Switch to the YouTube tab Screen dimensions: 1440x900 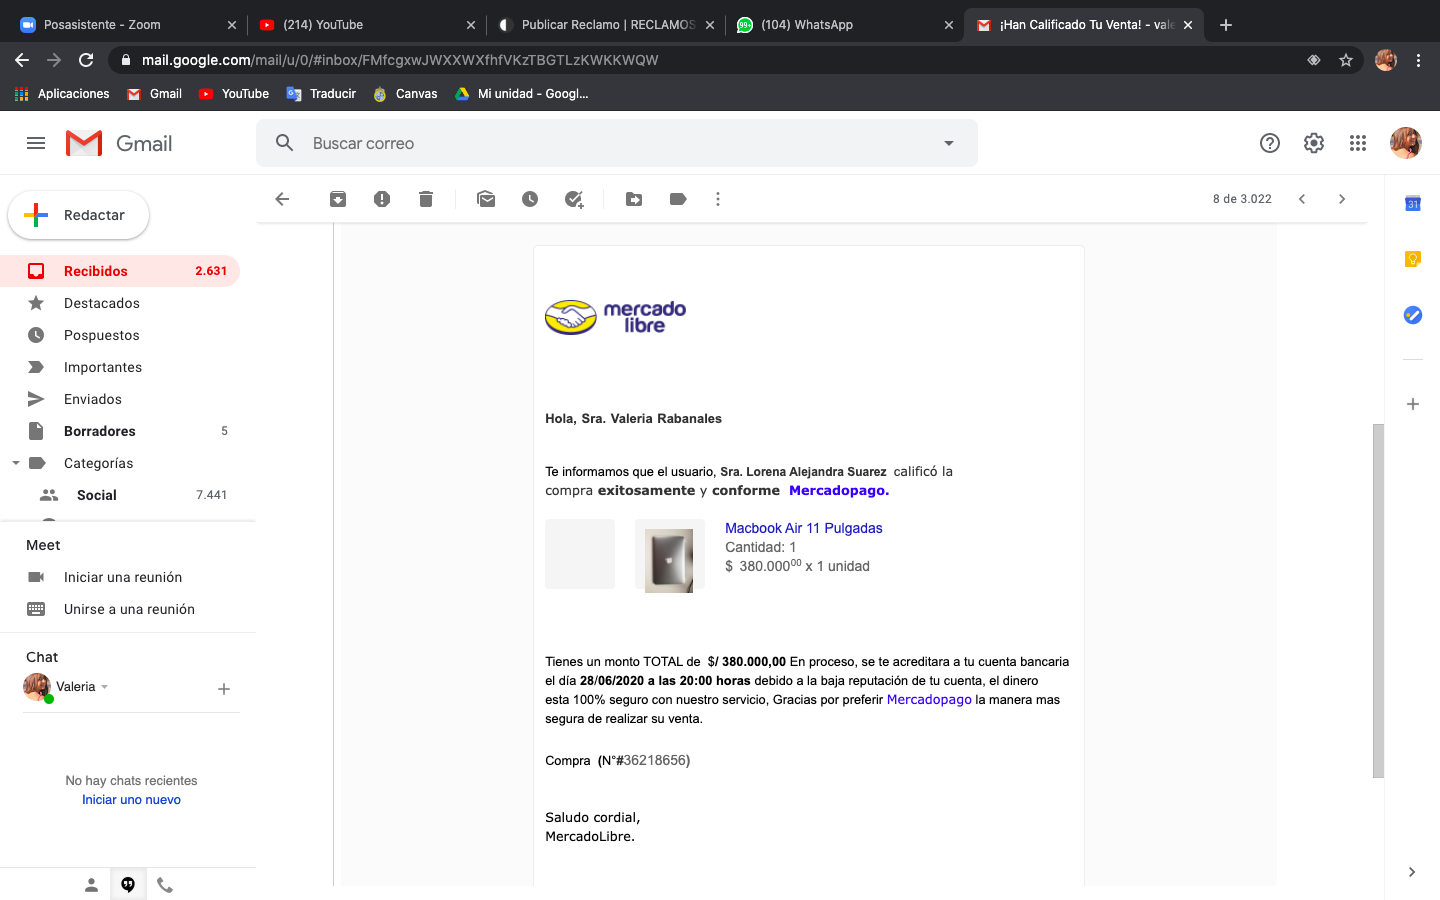tap(365, 25)
